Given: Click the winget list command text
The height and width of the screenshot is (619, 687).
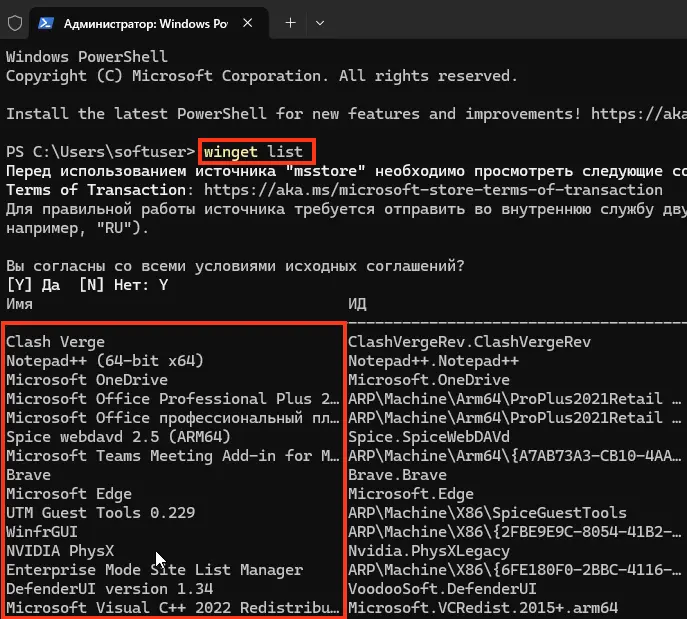Looking at the screenshot, I should click(x=253, y=152).
